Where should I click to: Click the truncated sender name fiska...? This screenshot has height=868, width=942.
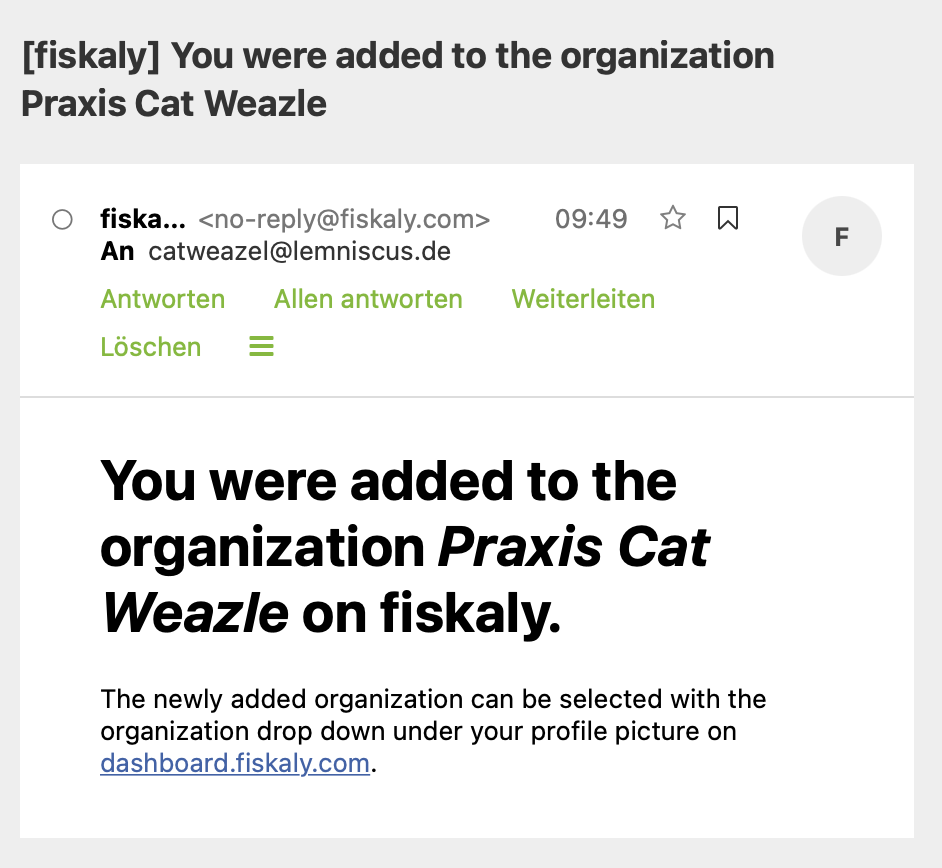pos(143,218)
